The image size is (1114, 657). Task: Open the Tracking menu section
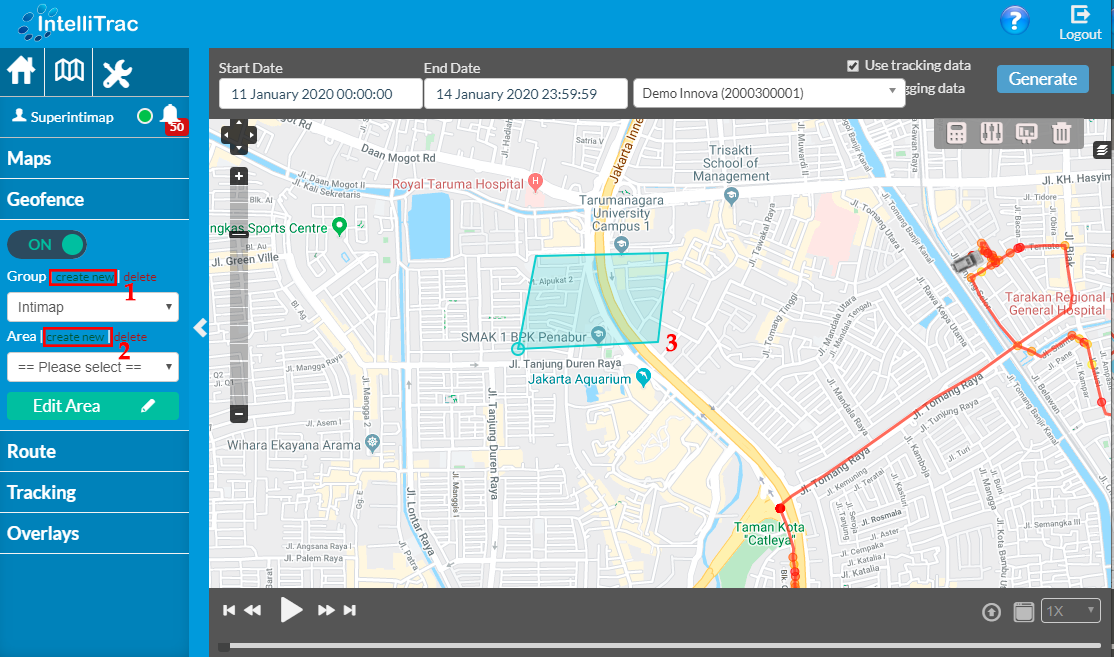42,492
